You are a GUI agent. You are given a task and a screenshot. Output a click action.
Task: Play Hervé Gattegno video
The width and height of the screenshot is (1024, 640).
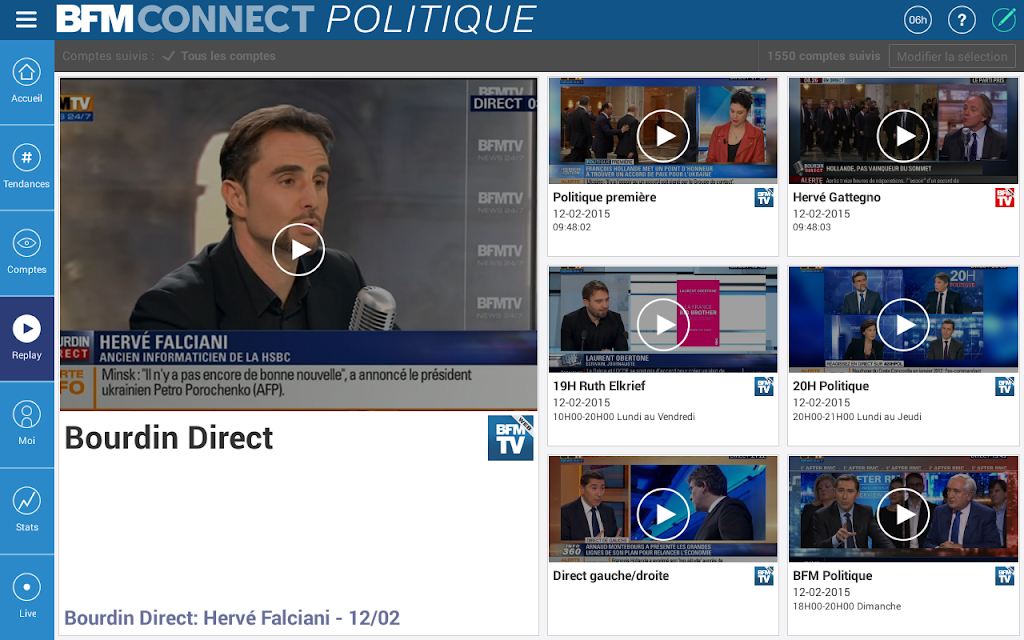click(903, 136)
